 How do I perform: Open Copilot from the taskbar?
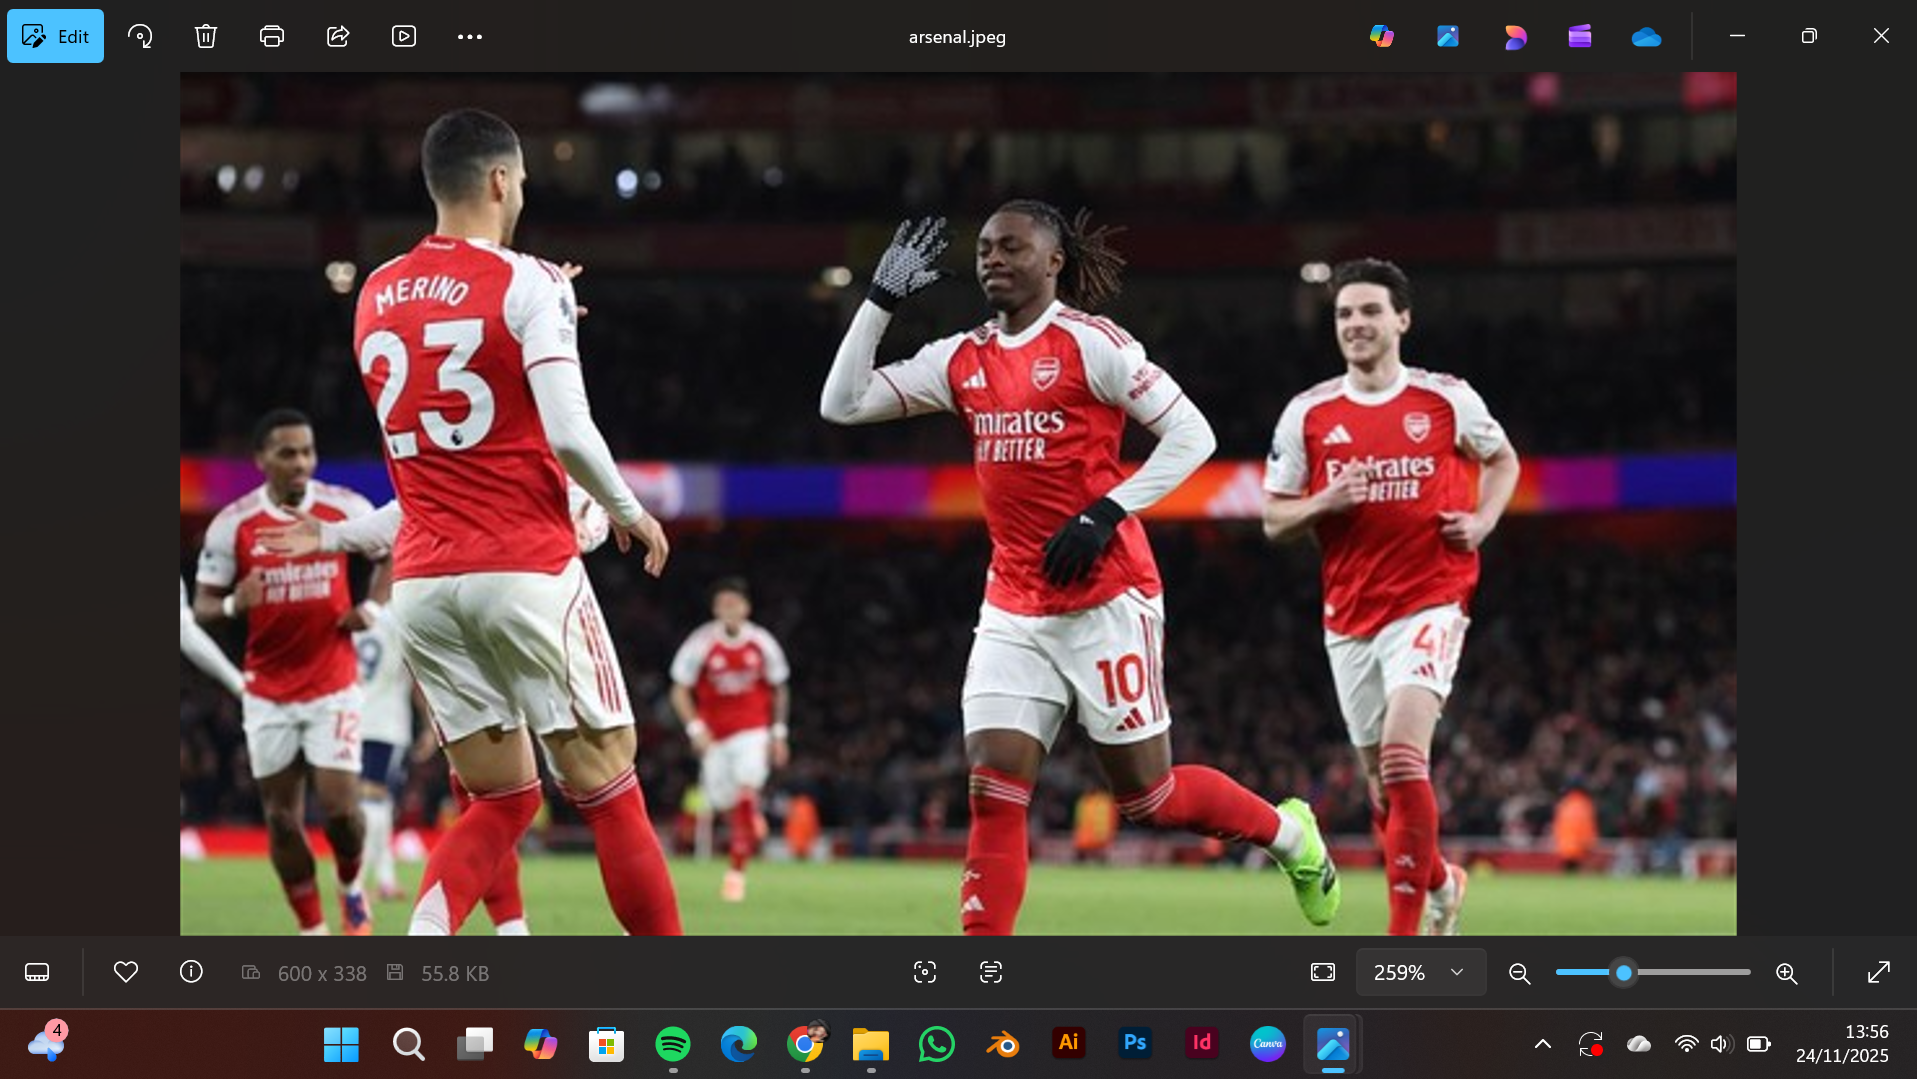pyautogui.click(x=541, y=1044)
